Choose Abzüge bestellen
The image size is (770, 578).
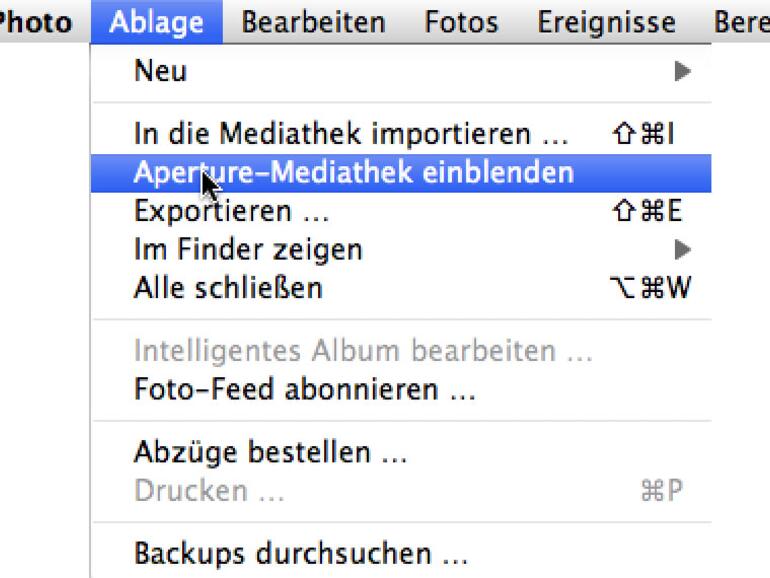click(x=270, y=452)
